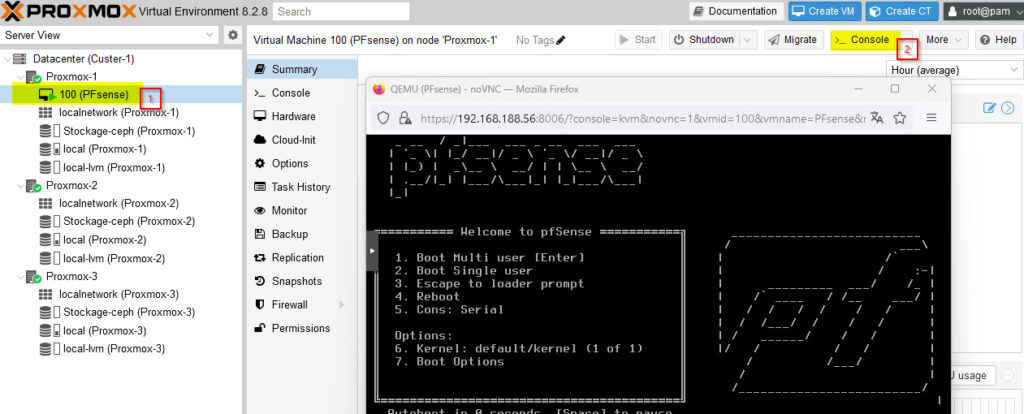
Task: Open the Monitor tab
Action: [302, 210]
